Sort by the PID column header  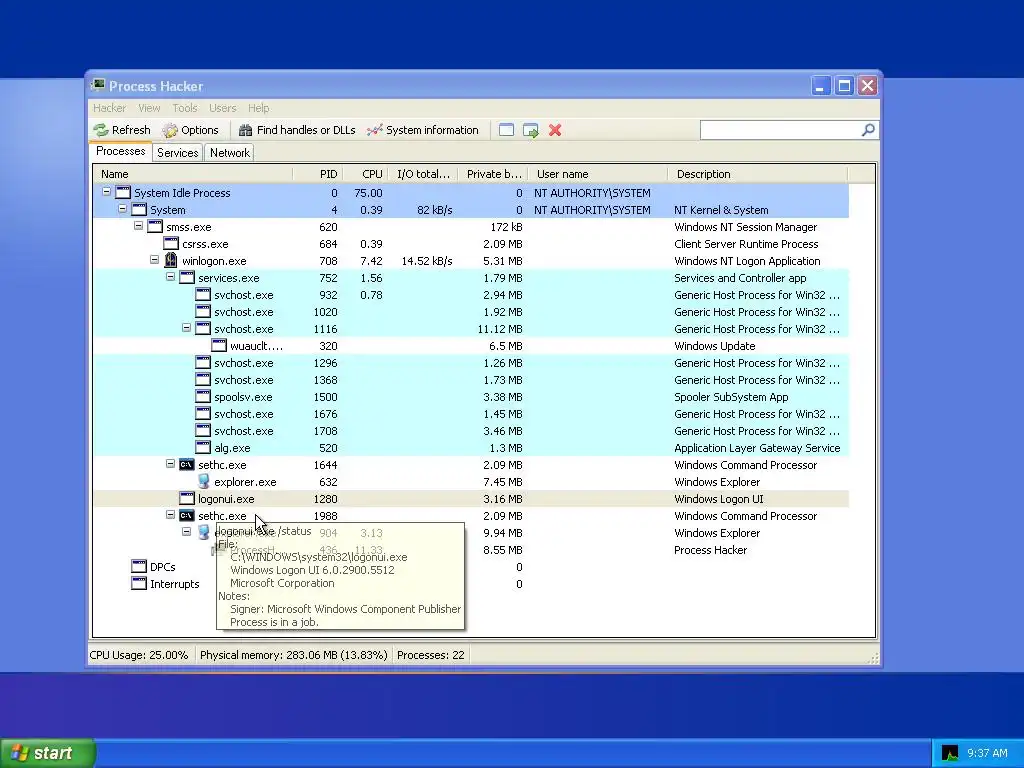click(x=317, y=174)
